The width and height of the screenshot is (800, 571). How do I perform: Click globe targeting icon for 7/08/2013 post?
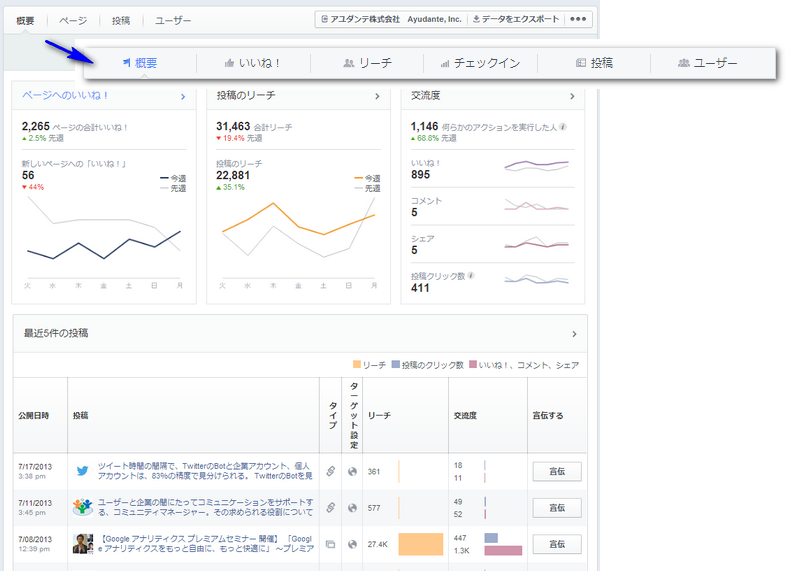(352, 544)
